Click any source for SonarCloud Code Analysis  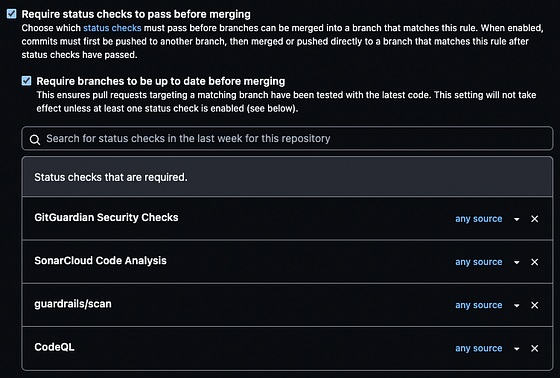coord(479,262)
